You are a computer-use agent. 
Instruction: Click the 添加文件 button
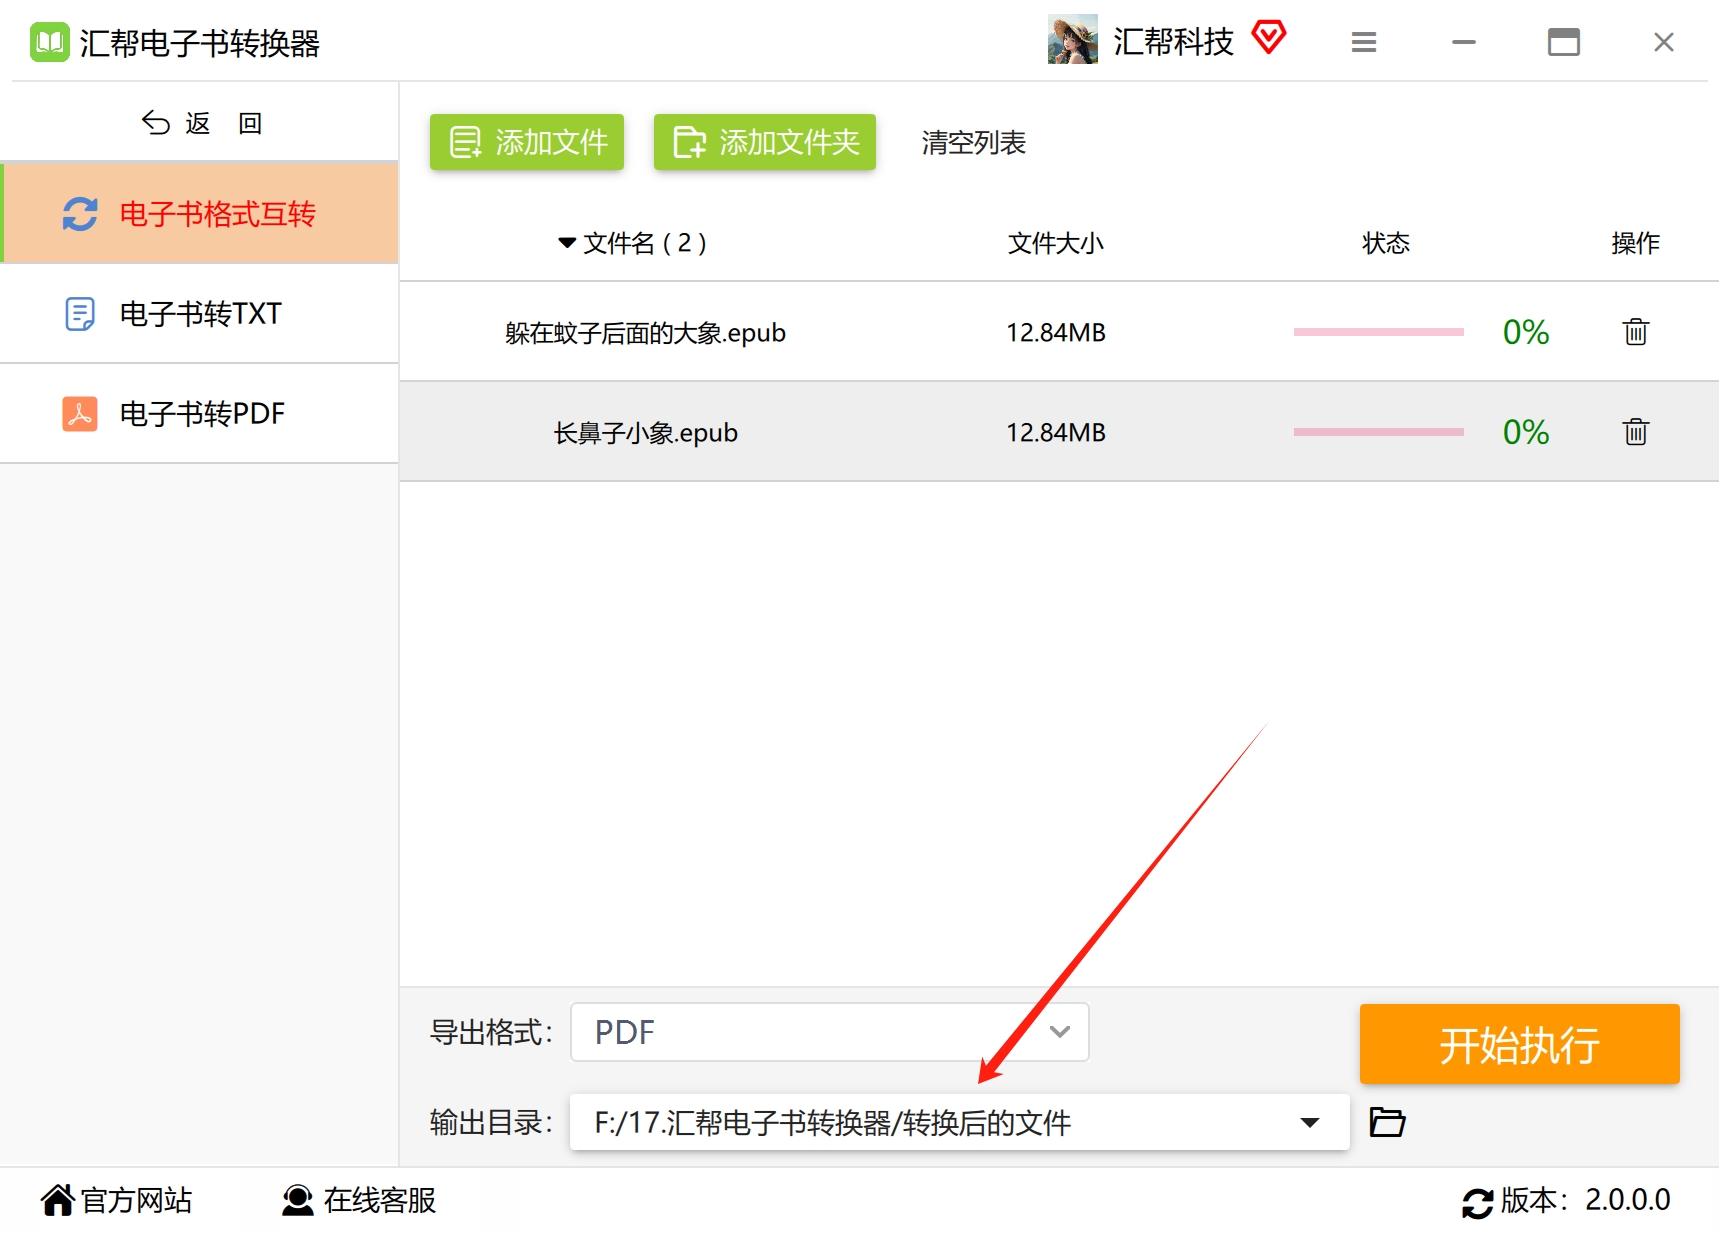pyautogui.click(x=527, y=142)
